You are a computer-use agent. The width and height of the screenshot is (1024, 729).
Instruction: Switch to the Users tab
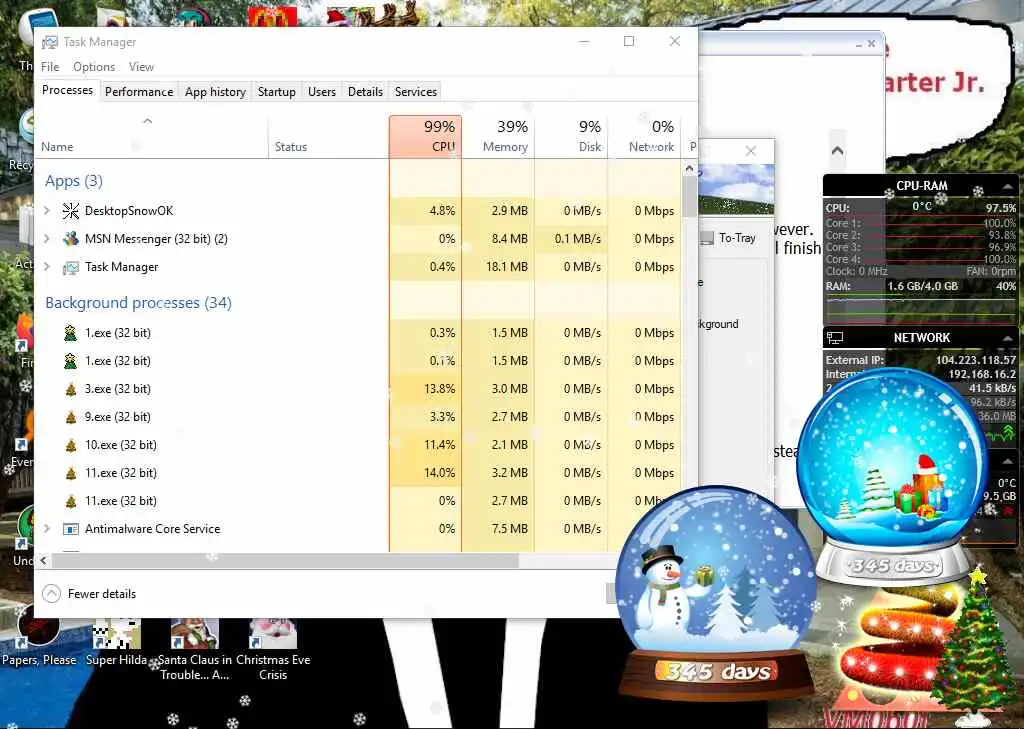322,92
